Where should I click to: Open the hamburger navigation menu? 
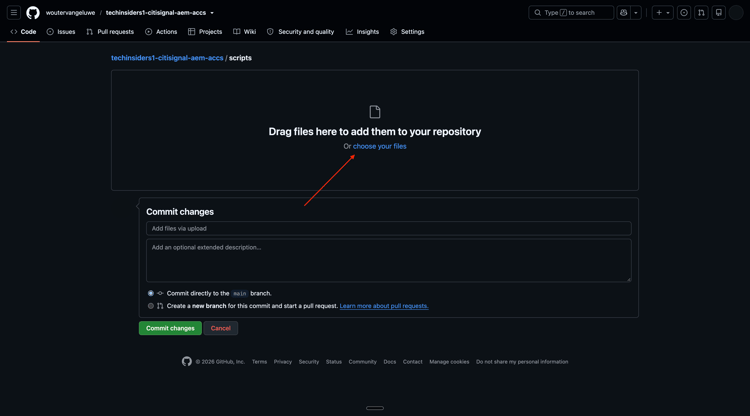click(x=14, y=13)
